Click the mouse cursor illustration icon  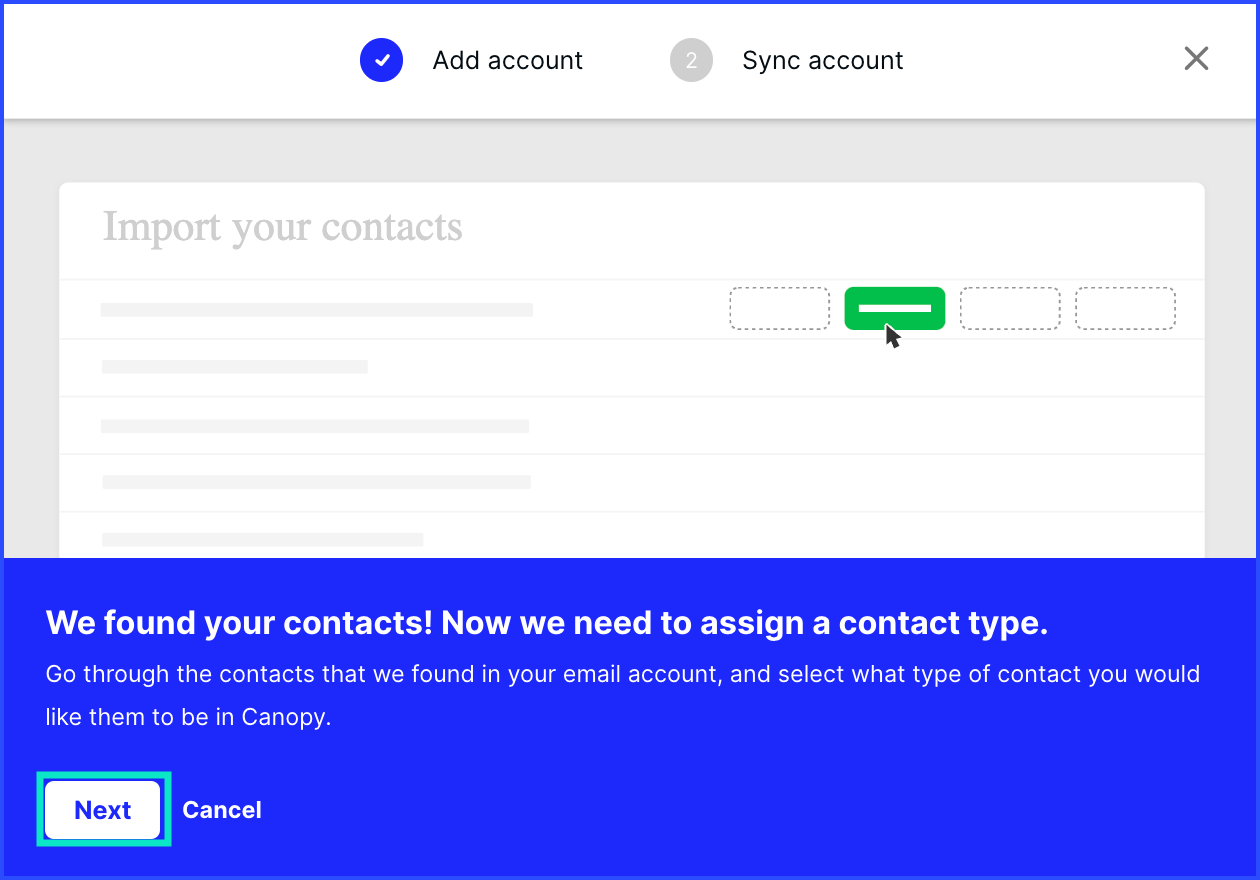[x=893, y=336]
